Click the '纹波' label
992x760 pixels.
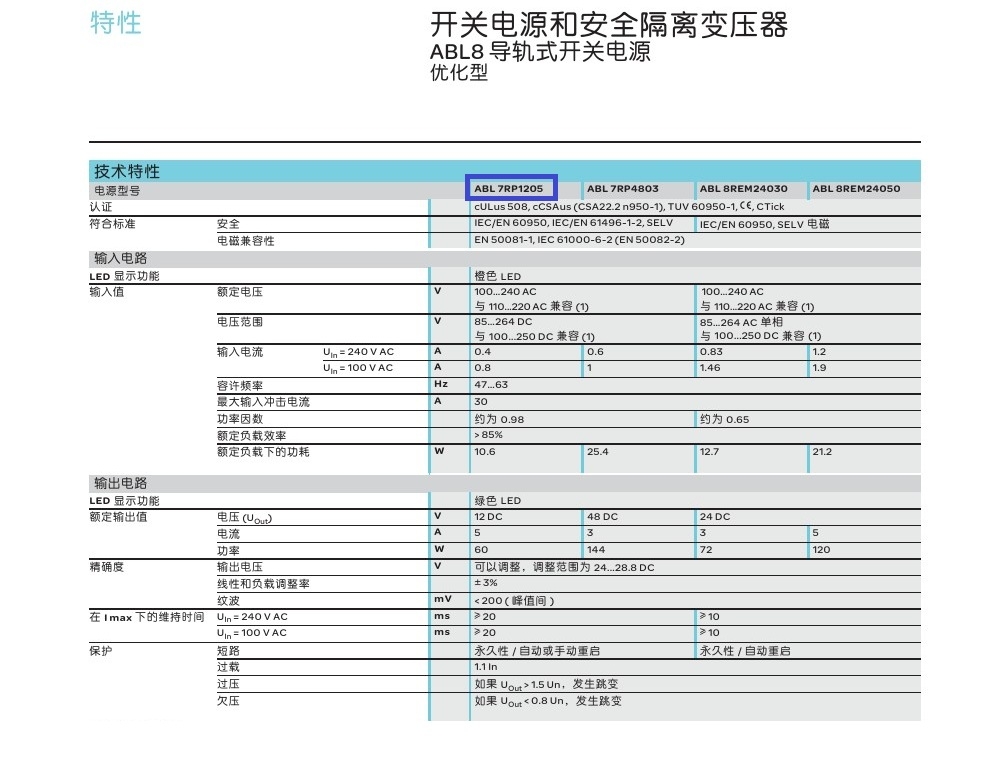pyautogui.click(x=228, y=601)
